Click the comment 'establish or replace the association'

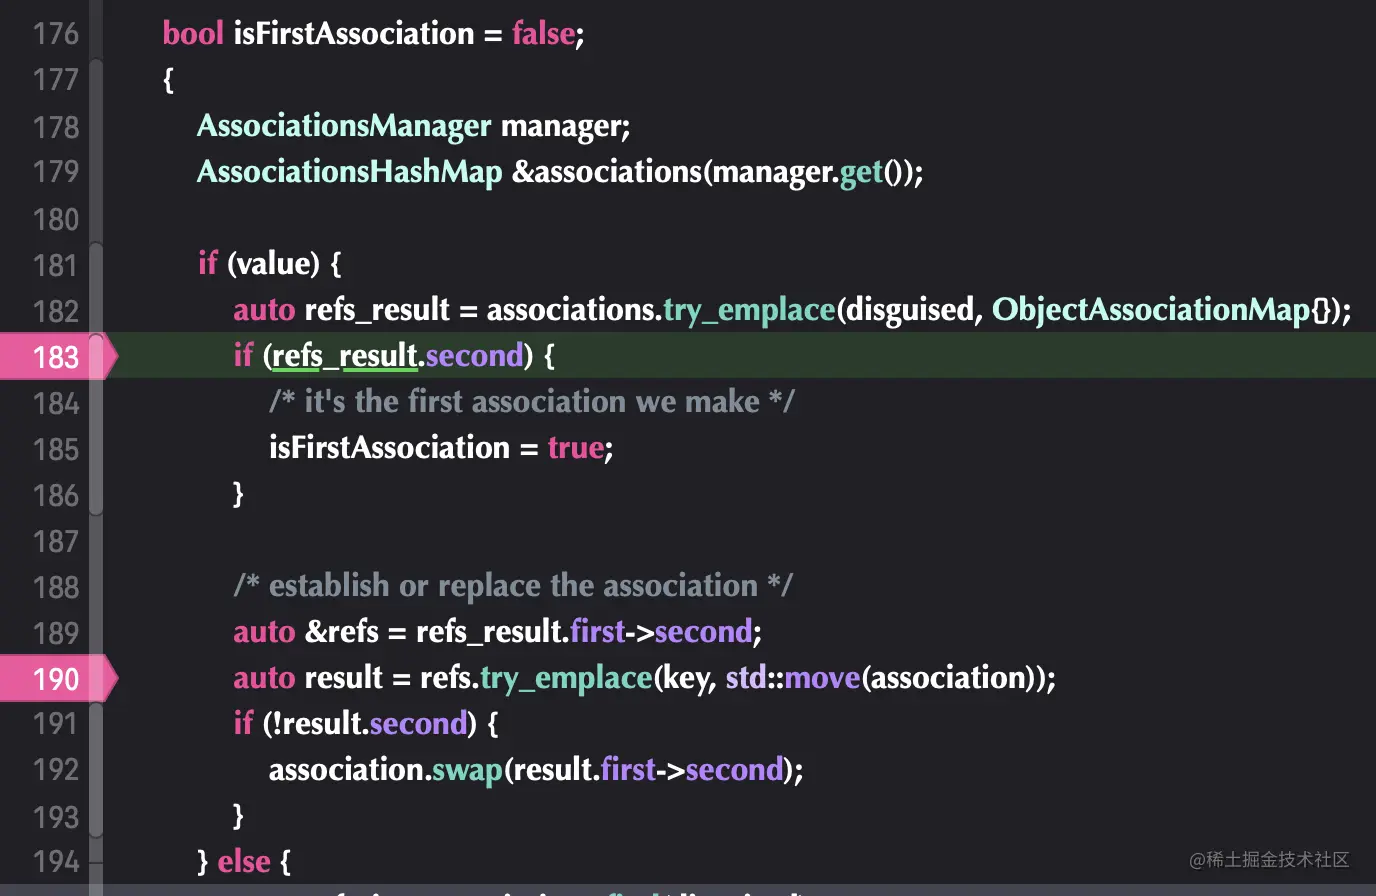click(x=513, y=586)
